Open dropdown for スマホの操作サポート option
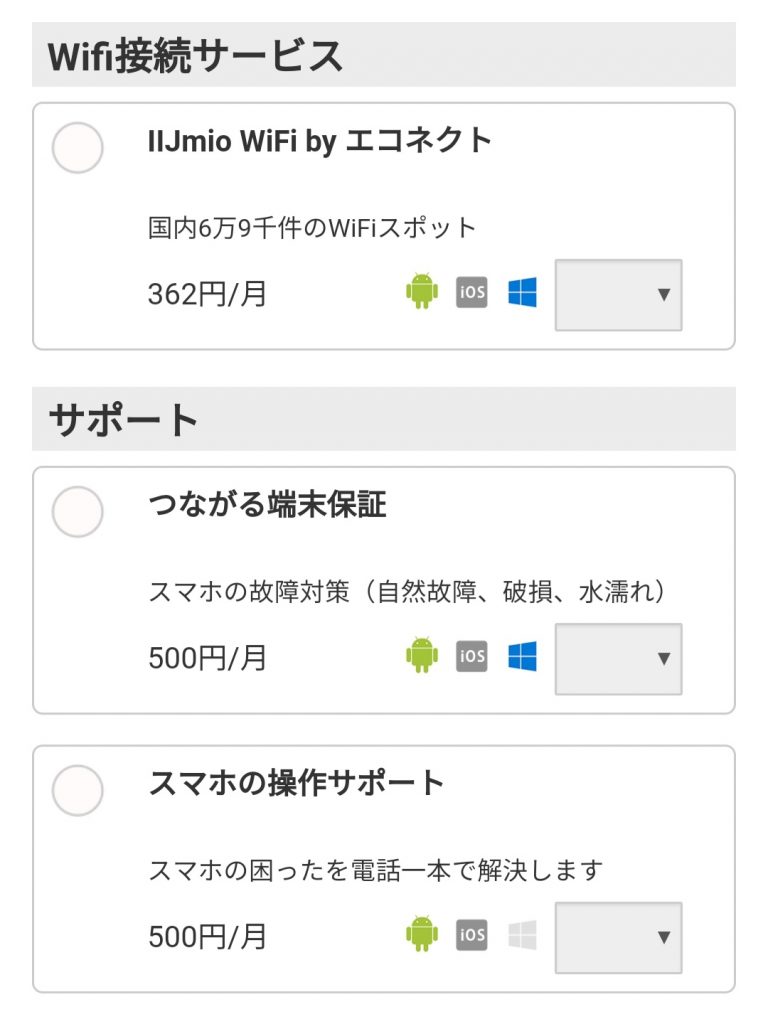This screenshot has width=768, height=1014. pos(619,937)
